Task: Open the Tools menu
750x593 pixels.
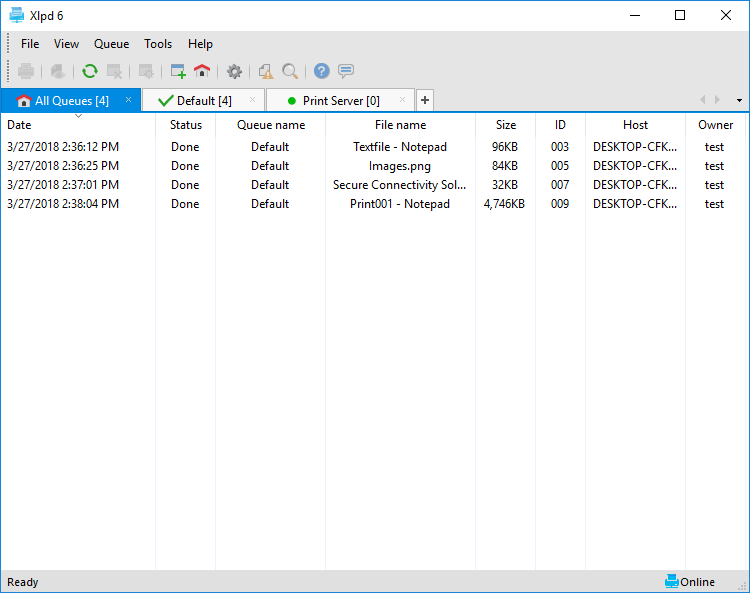Action: 158,44
